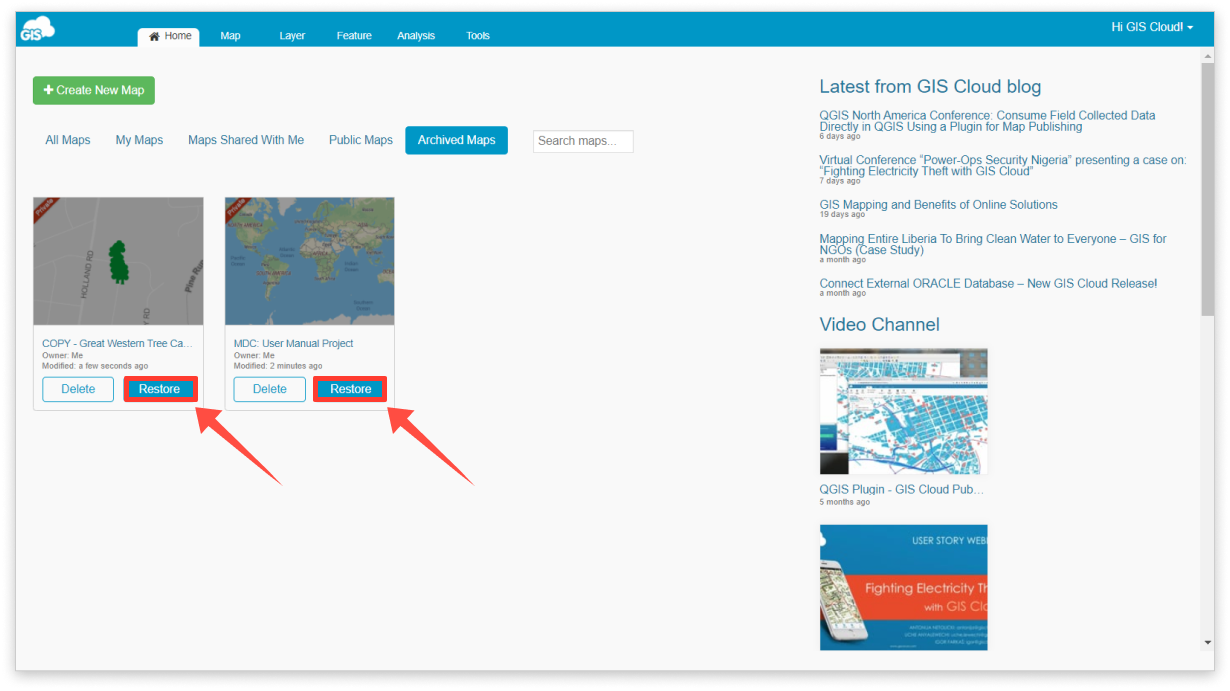The image size is (1230, 691).
Task: Delete the COPY - Great Western Tree map
Action: tap(78, 389)
